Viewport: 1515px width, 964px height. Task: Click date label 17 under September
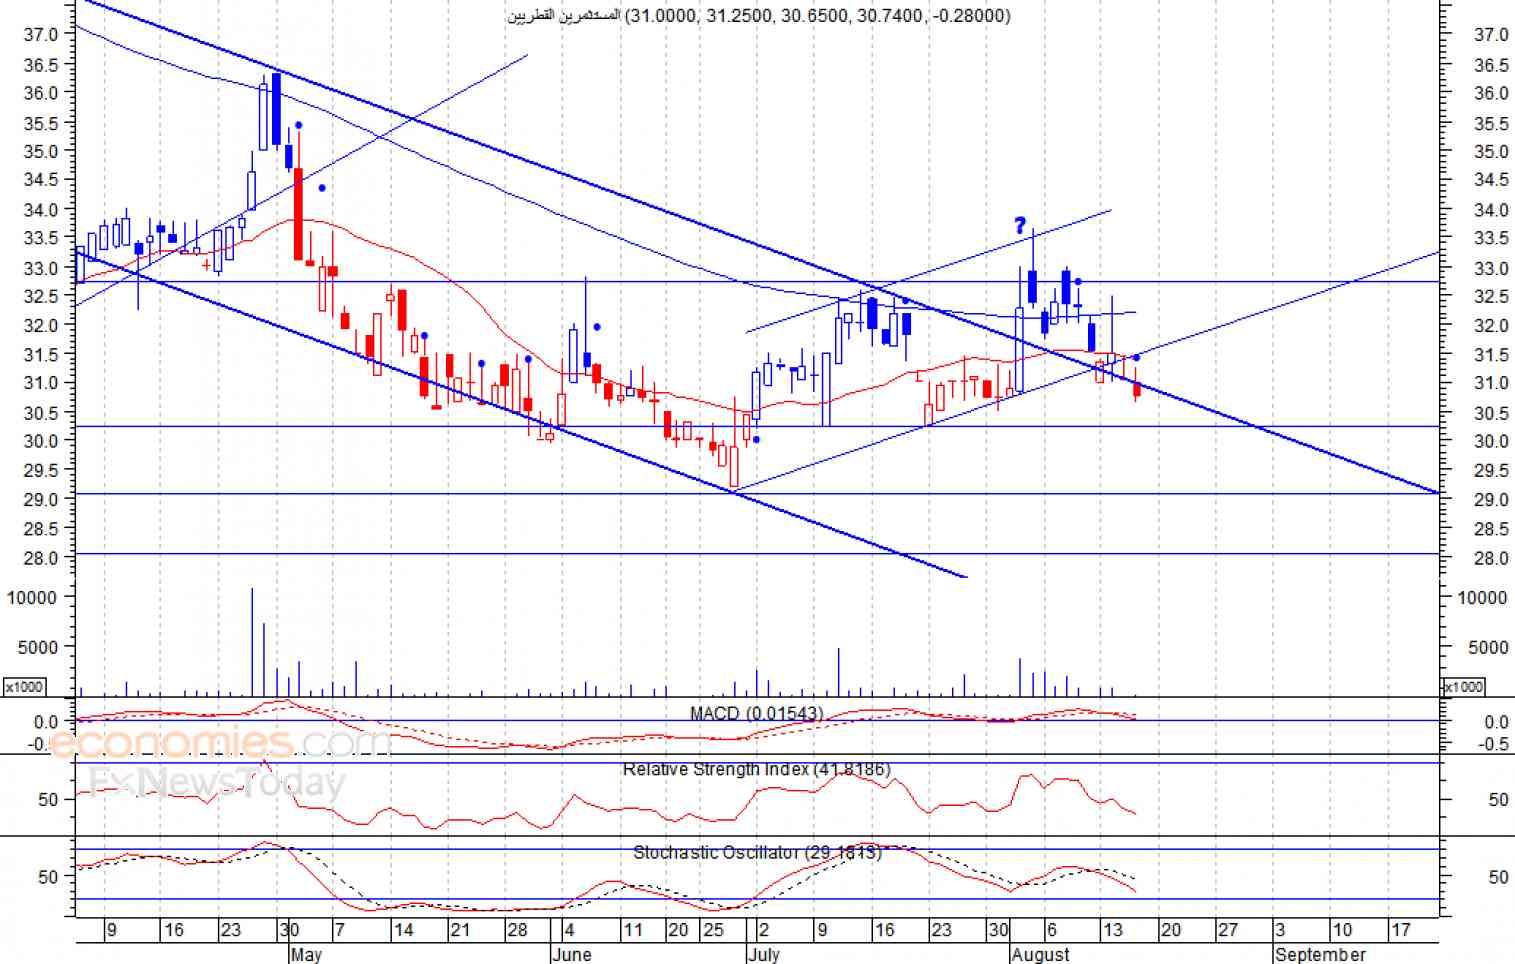tap(1401, 930)
